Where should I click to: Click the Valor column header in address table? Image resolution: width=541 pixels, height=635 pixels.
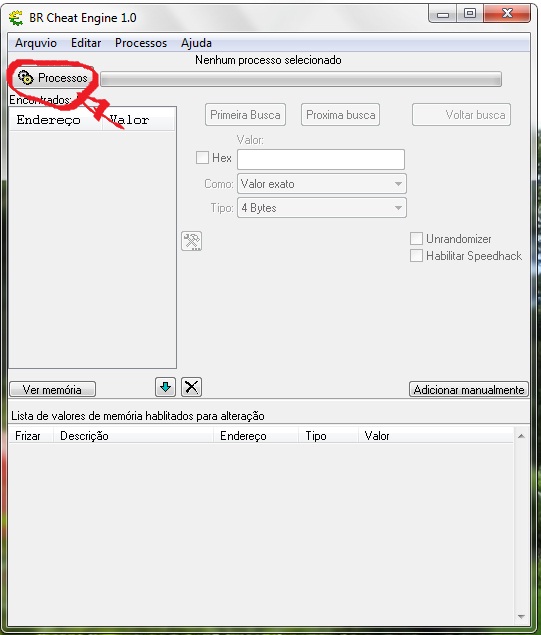click(x=436, y=436)
